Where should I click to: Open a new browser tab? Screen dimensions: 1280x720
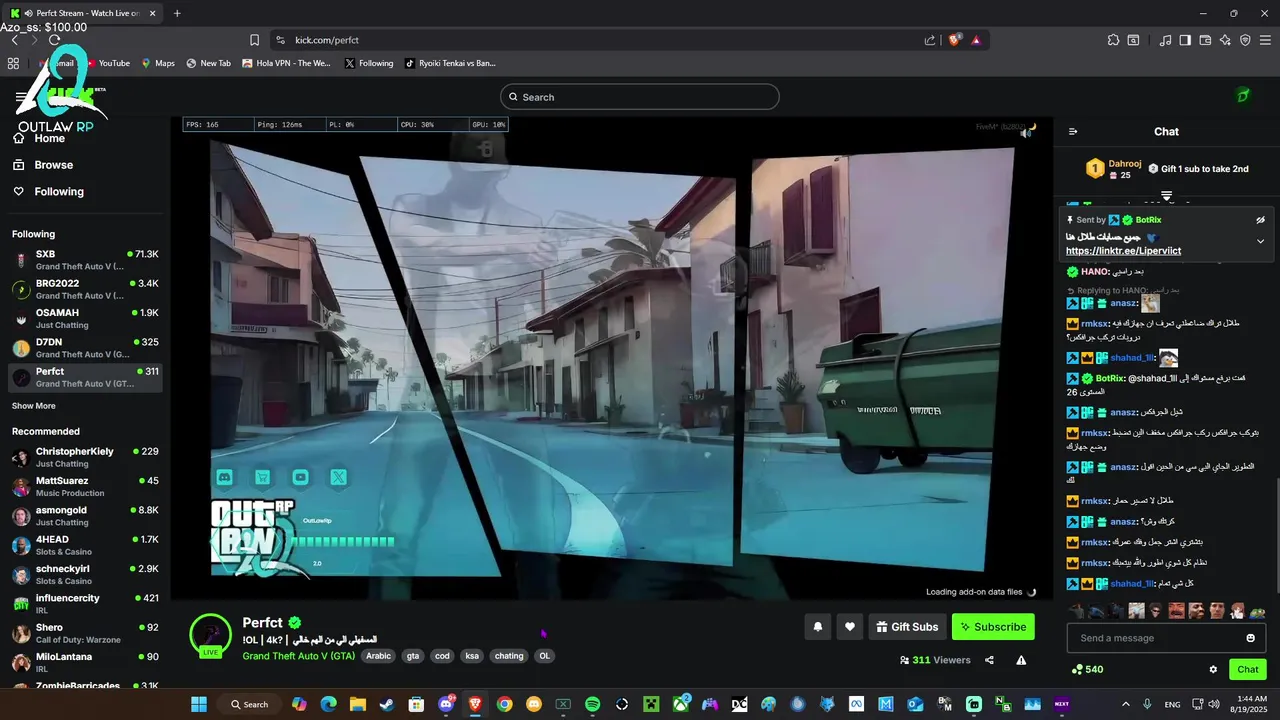(177, 13)
